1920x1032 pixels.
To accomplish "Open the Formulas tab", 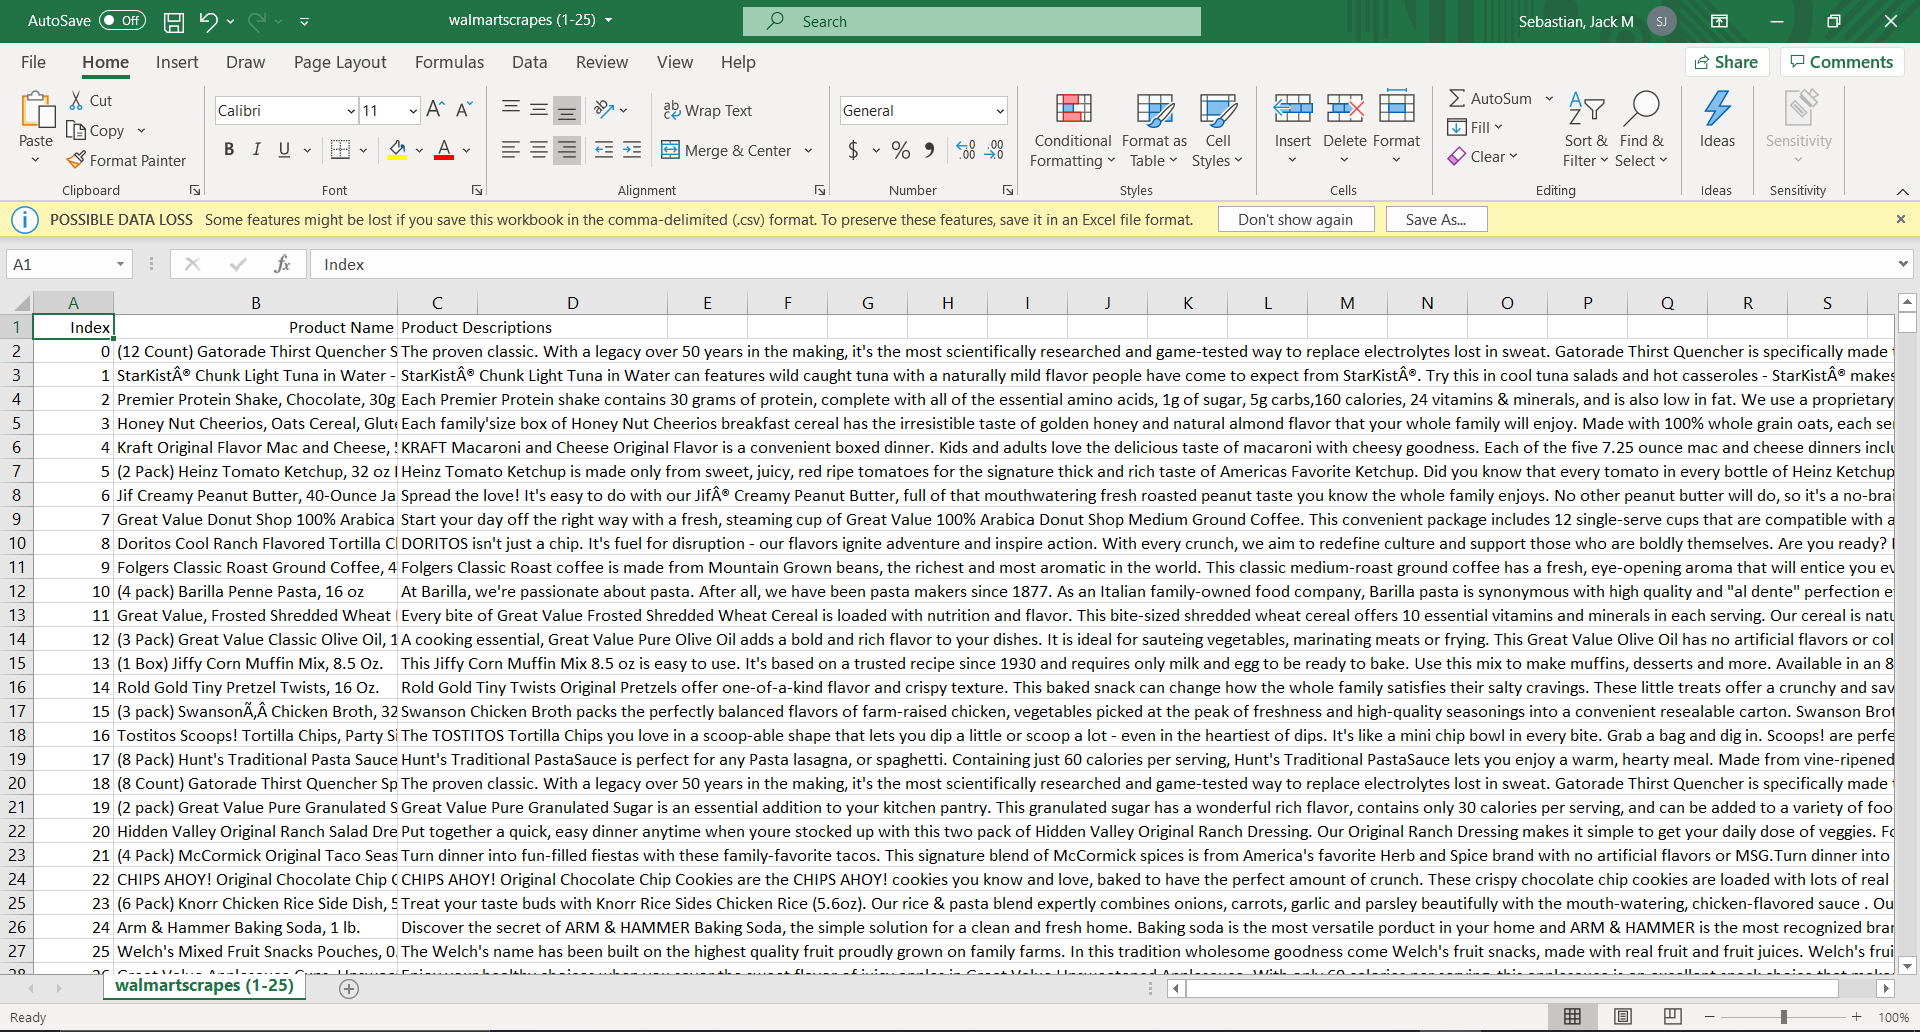I will [x=449, y=62].
